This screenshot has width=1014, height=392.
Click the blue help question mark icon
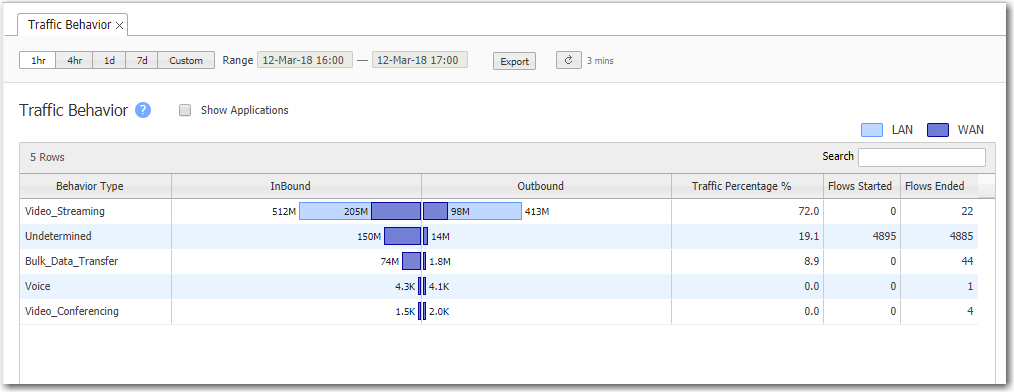(143, 110)
